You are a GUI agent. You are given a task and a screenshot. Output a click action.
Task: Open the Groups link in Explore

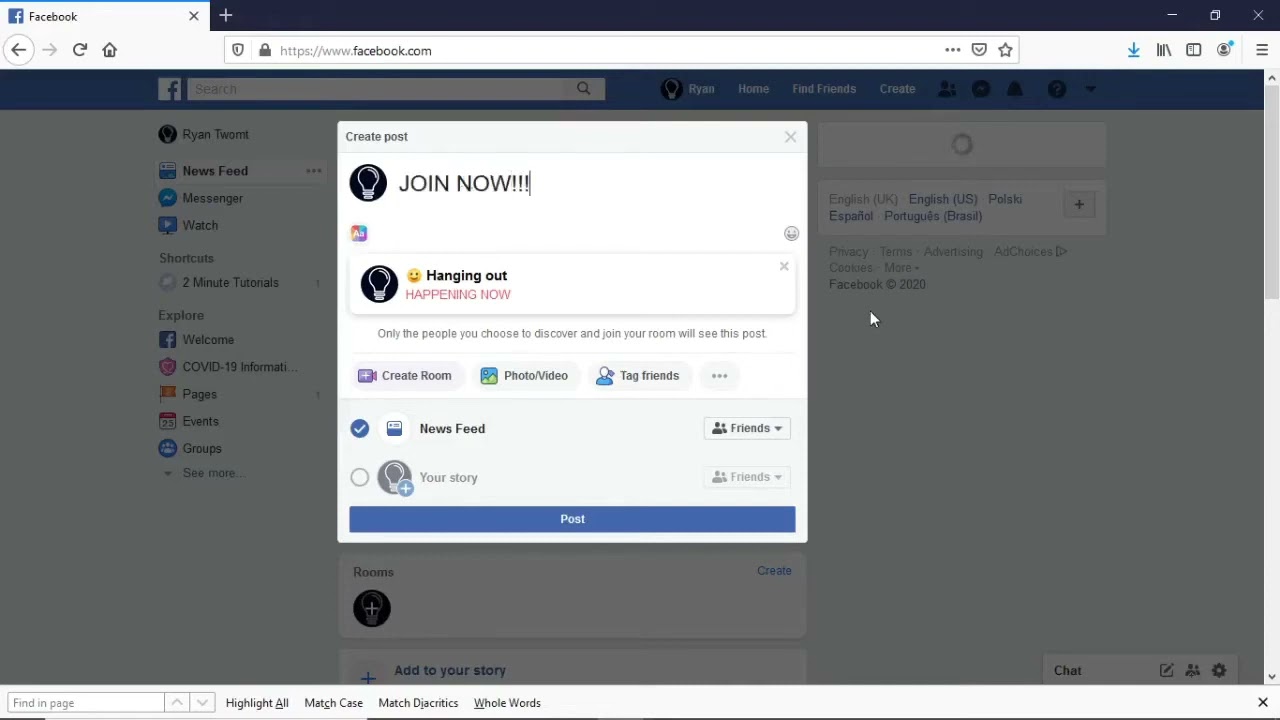(x=201, y=449)
